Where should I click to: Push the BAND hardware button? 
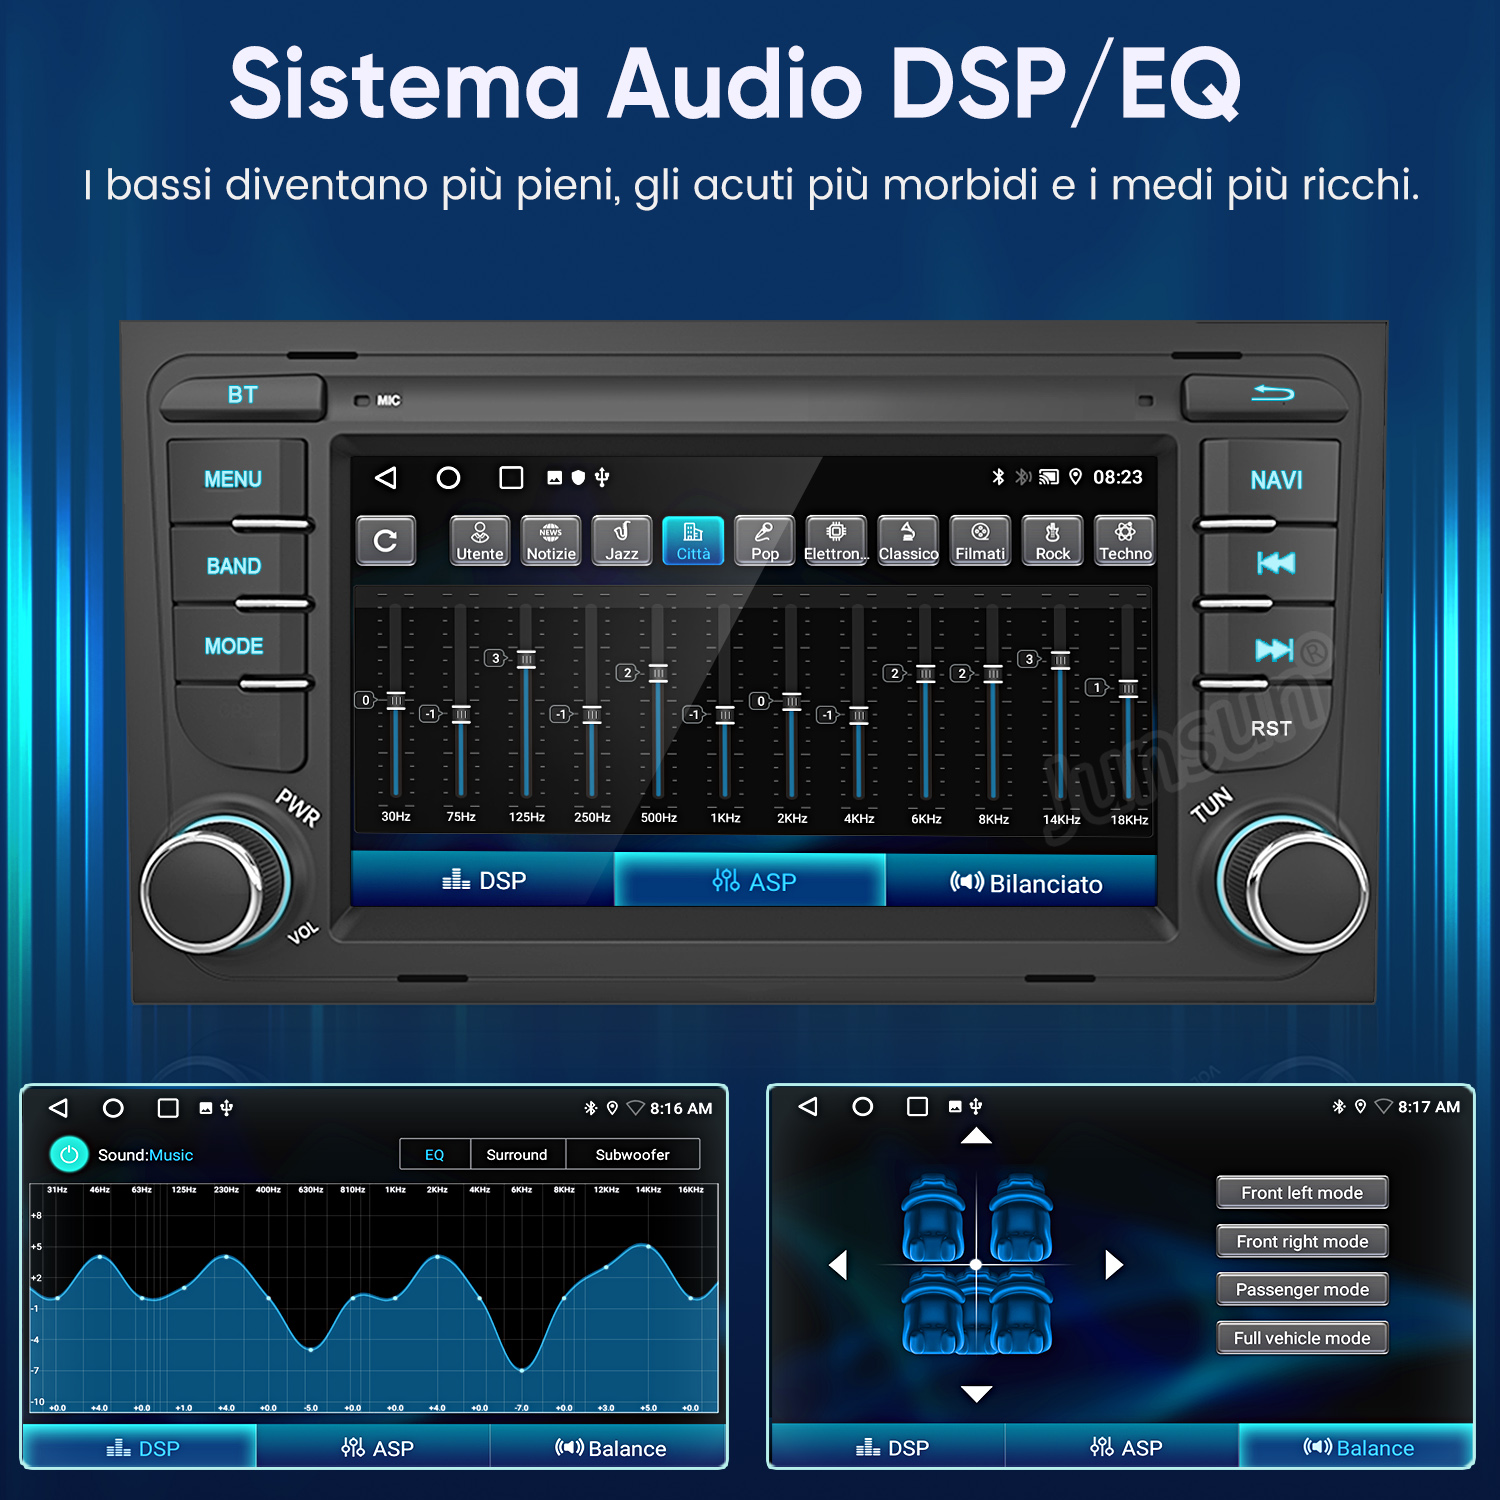[x=234, y=566]
